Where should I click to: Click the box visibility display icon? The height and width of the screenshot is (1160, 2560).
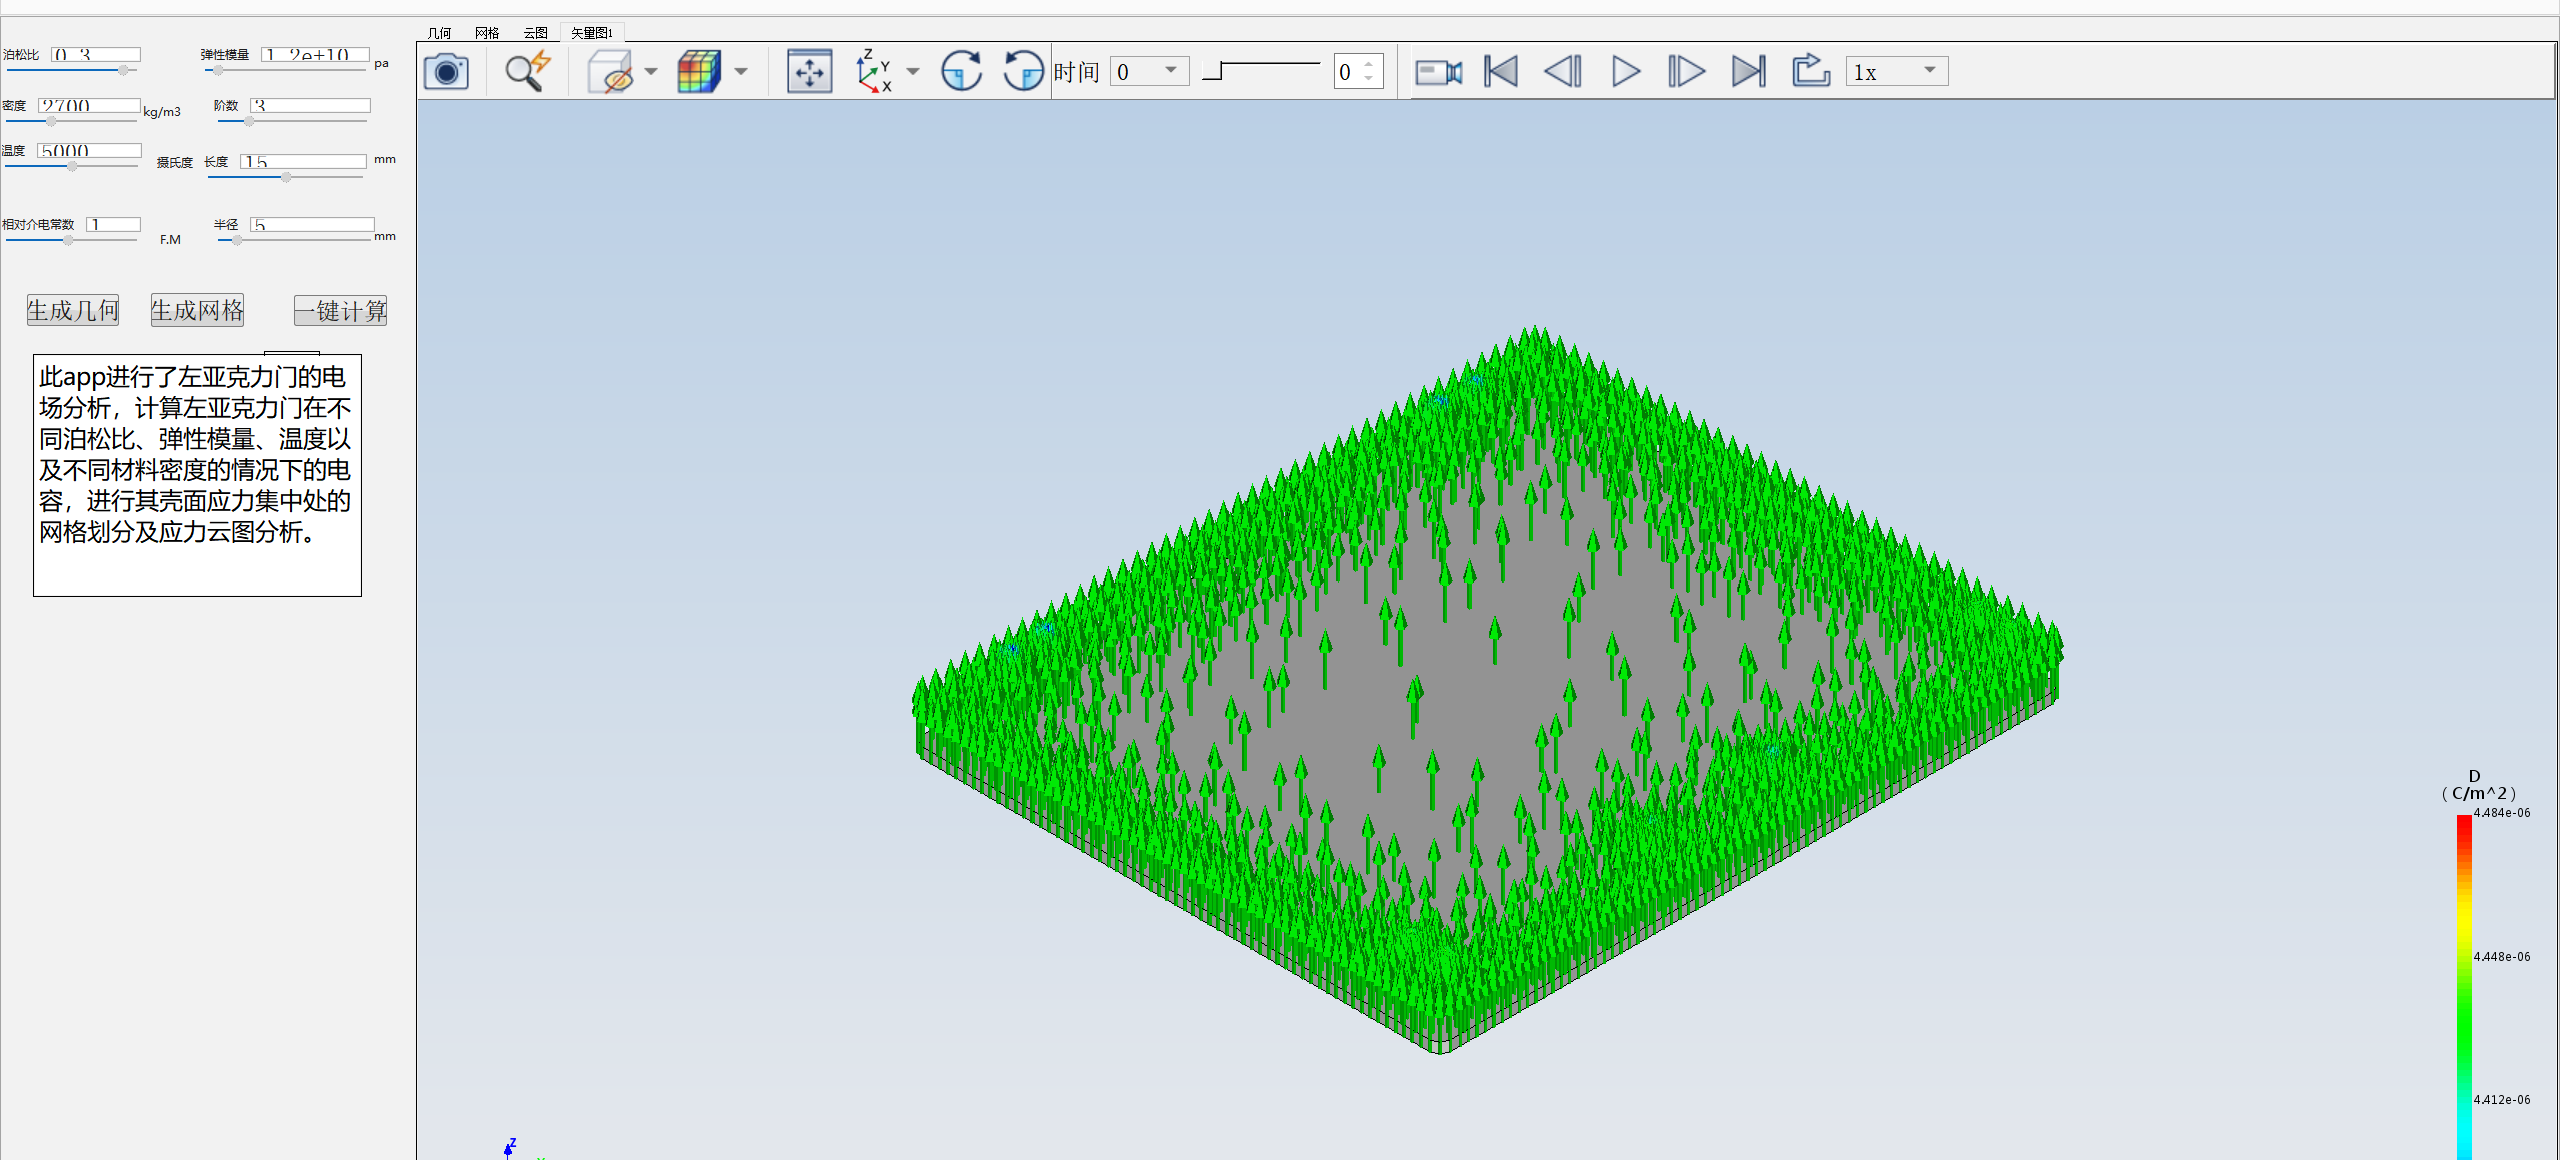pos(610,72)
